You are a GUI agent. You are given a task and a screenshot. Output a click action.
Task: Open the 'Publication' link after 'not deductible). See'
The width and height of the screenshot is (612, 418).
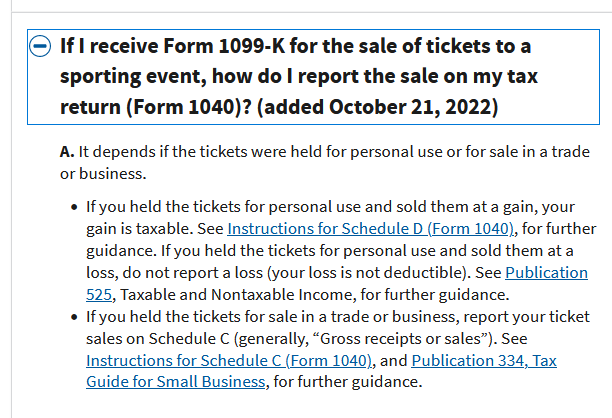[546, 272]
